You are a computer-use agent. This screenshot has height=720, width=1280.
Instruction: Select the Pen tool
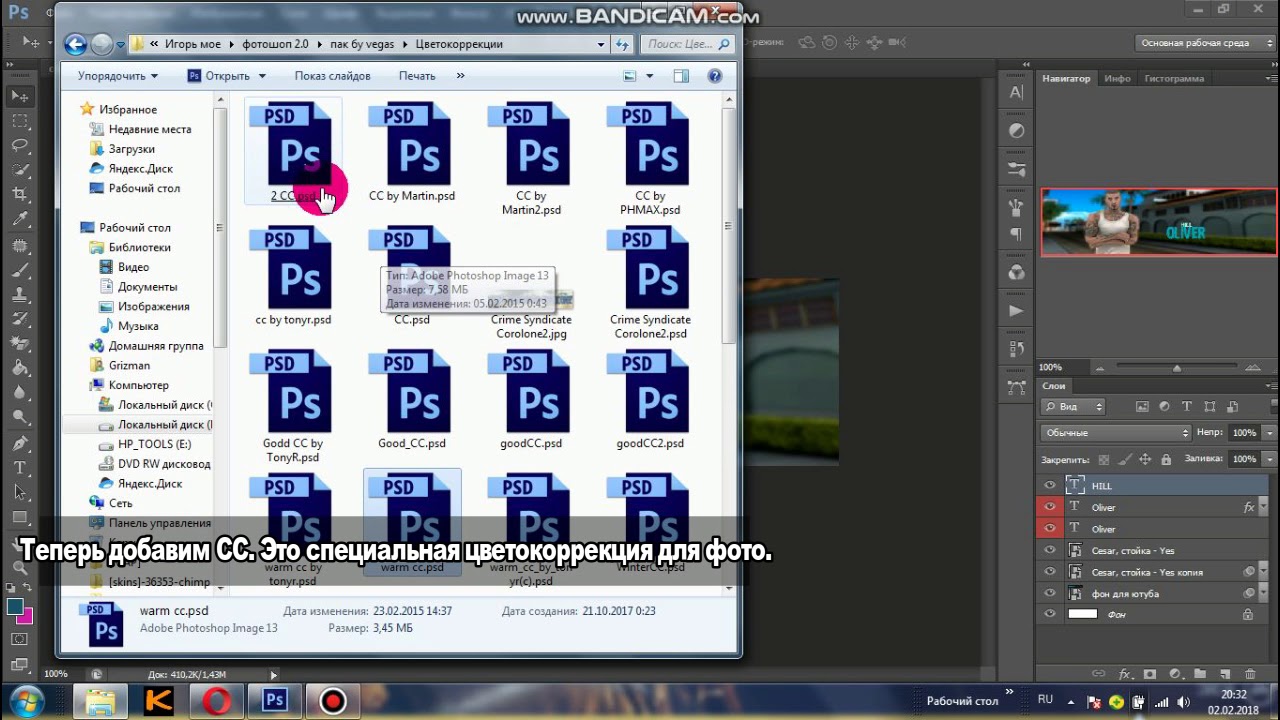point(20,443)
